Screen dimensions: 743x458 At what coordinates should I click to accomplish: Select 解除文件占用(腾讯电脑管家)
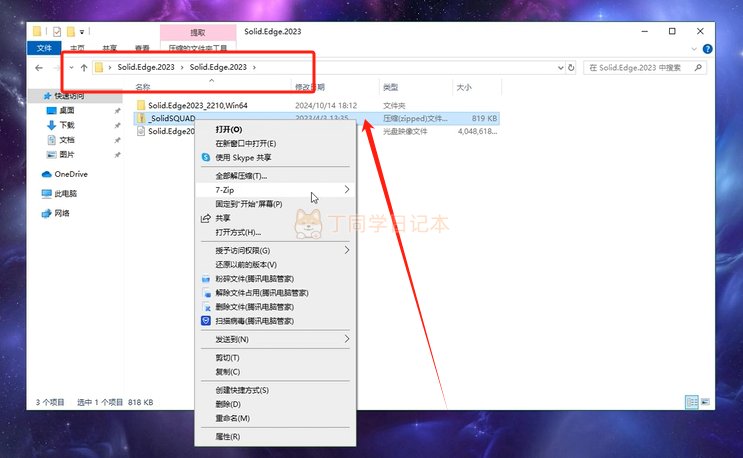275,293
